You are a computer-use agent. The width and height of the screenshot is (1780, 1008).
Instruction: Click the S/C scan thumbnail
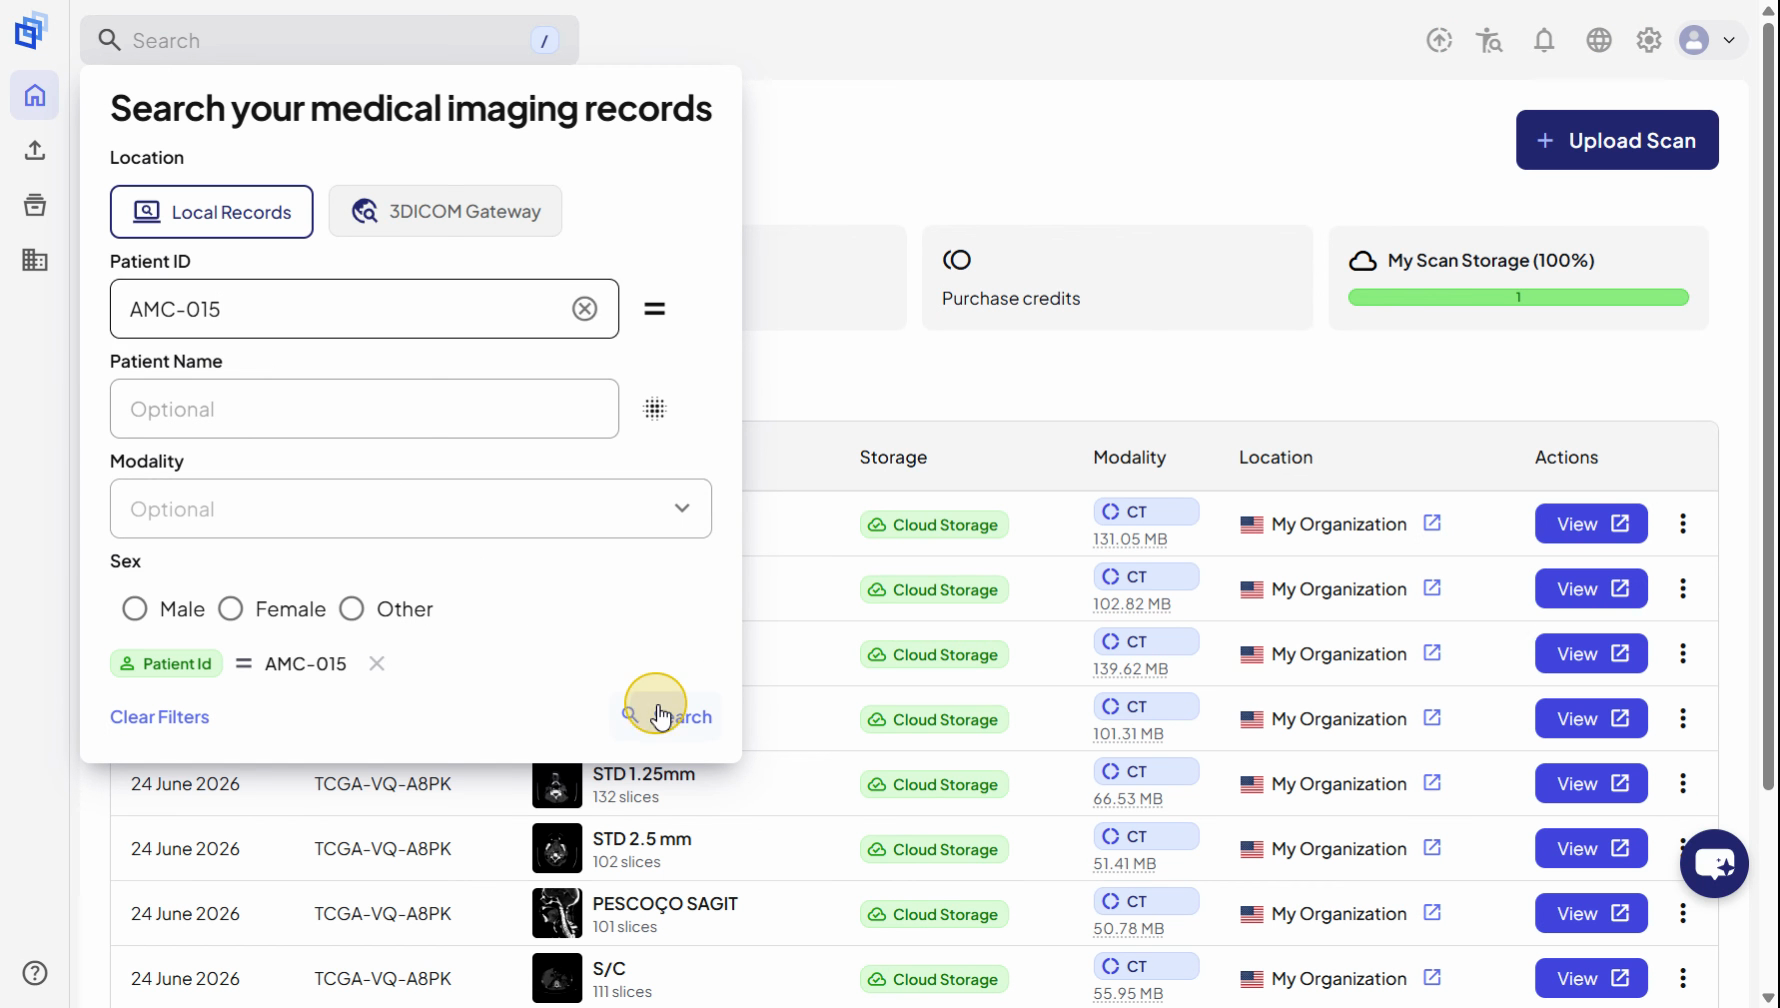point(557,978)
